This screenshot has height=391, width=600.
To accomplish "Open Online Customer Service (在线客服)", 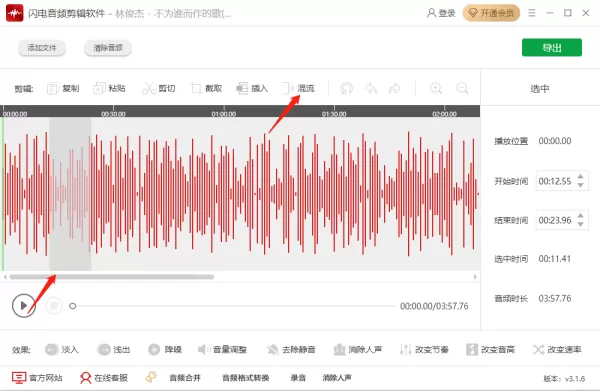I will pyautogui.click(x=104, y=378).
